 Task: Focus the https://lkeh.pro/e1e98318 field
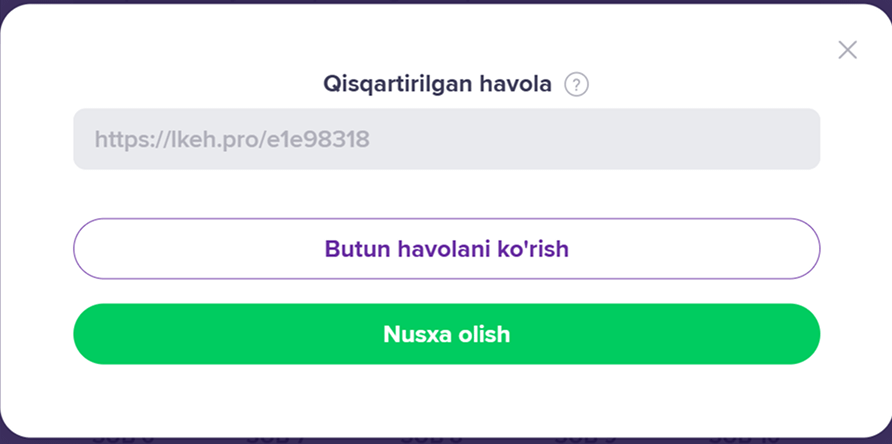[x=446, y=139]
